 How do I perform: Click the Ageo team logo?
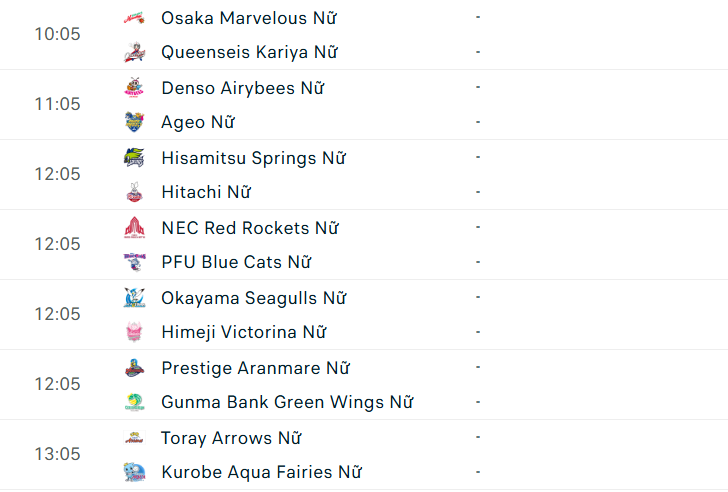coord(134,122)
